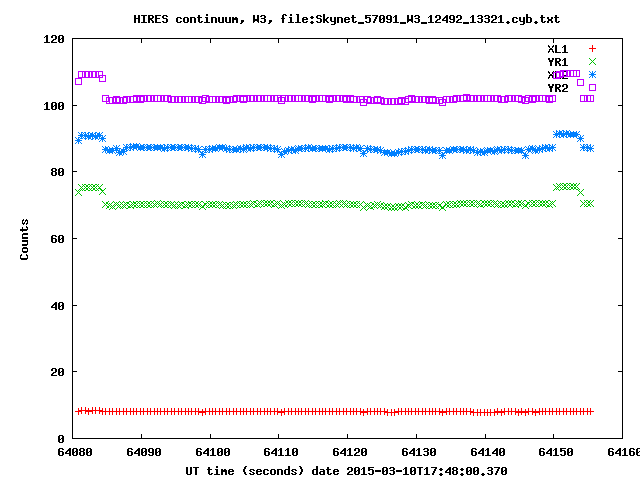Click y-axis tick label 60
This screenshot has width=640, height=480.
tap(58, 239)
